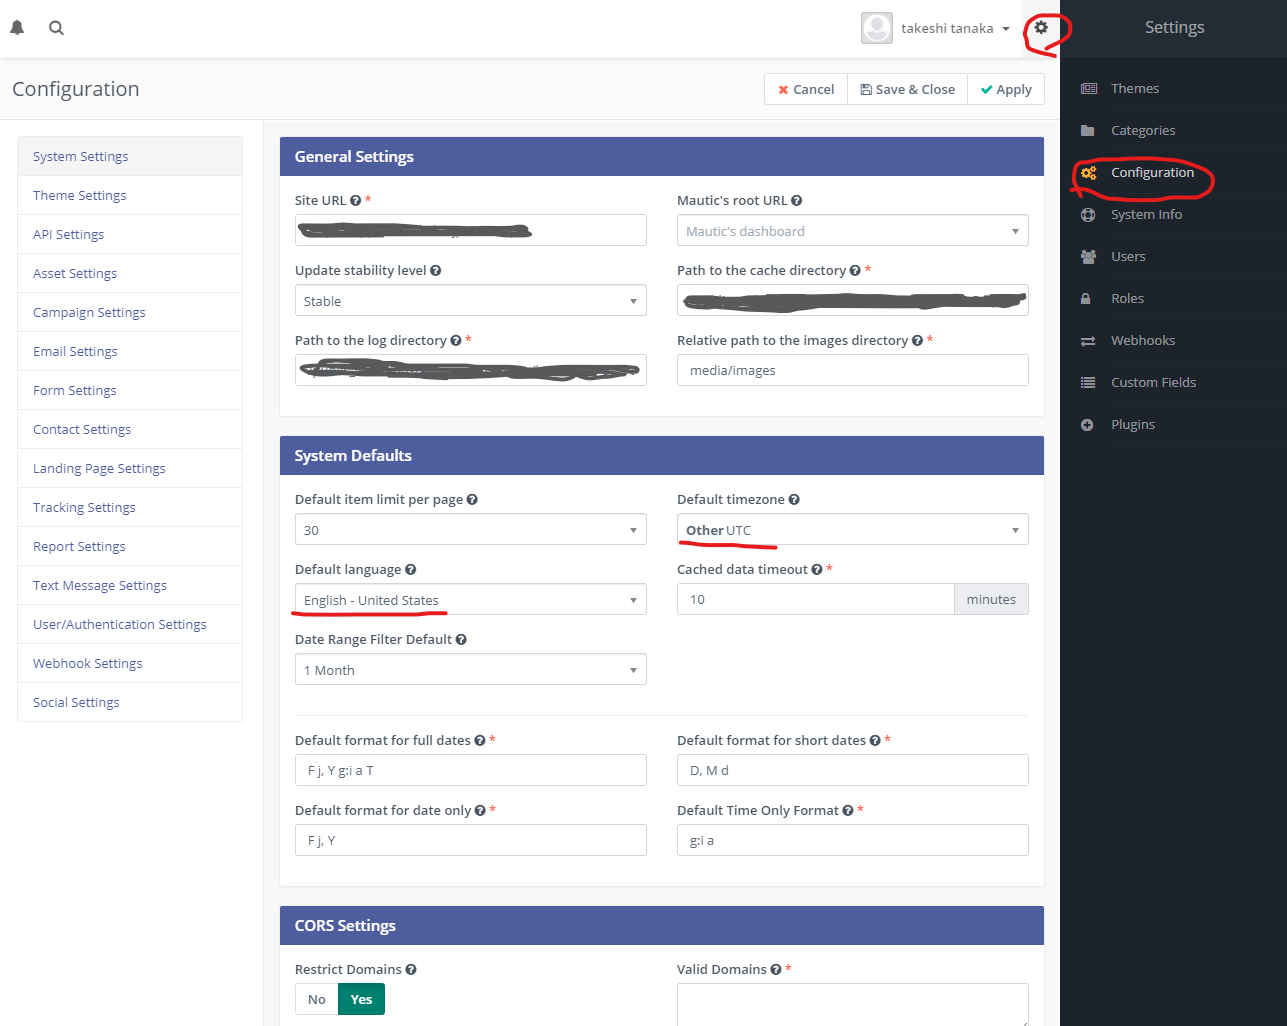1287x1026 pixels.
Task: Click help icon beside Default timezone
Action: [x=794, y=500]
